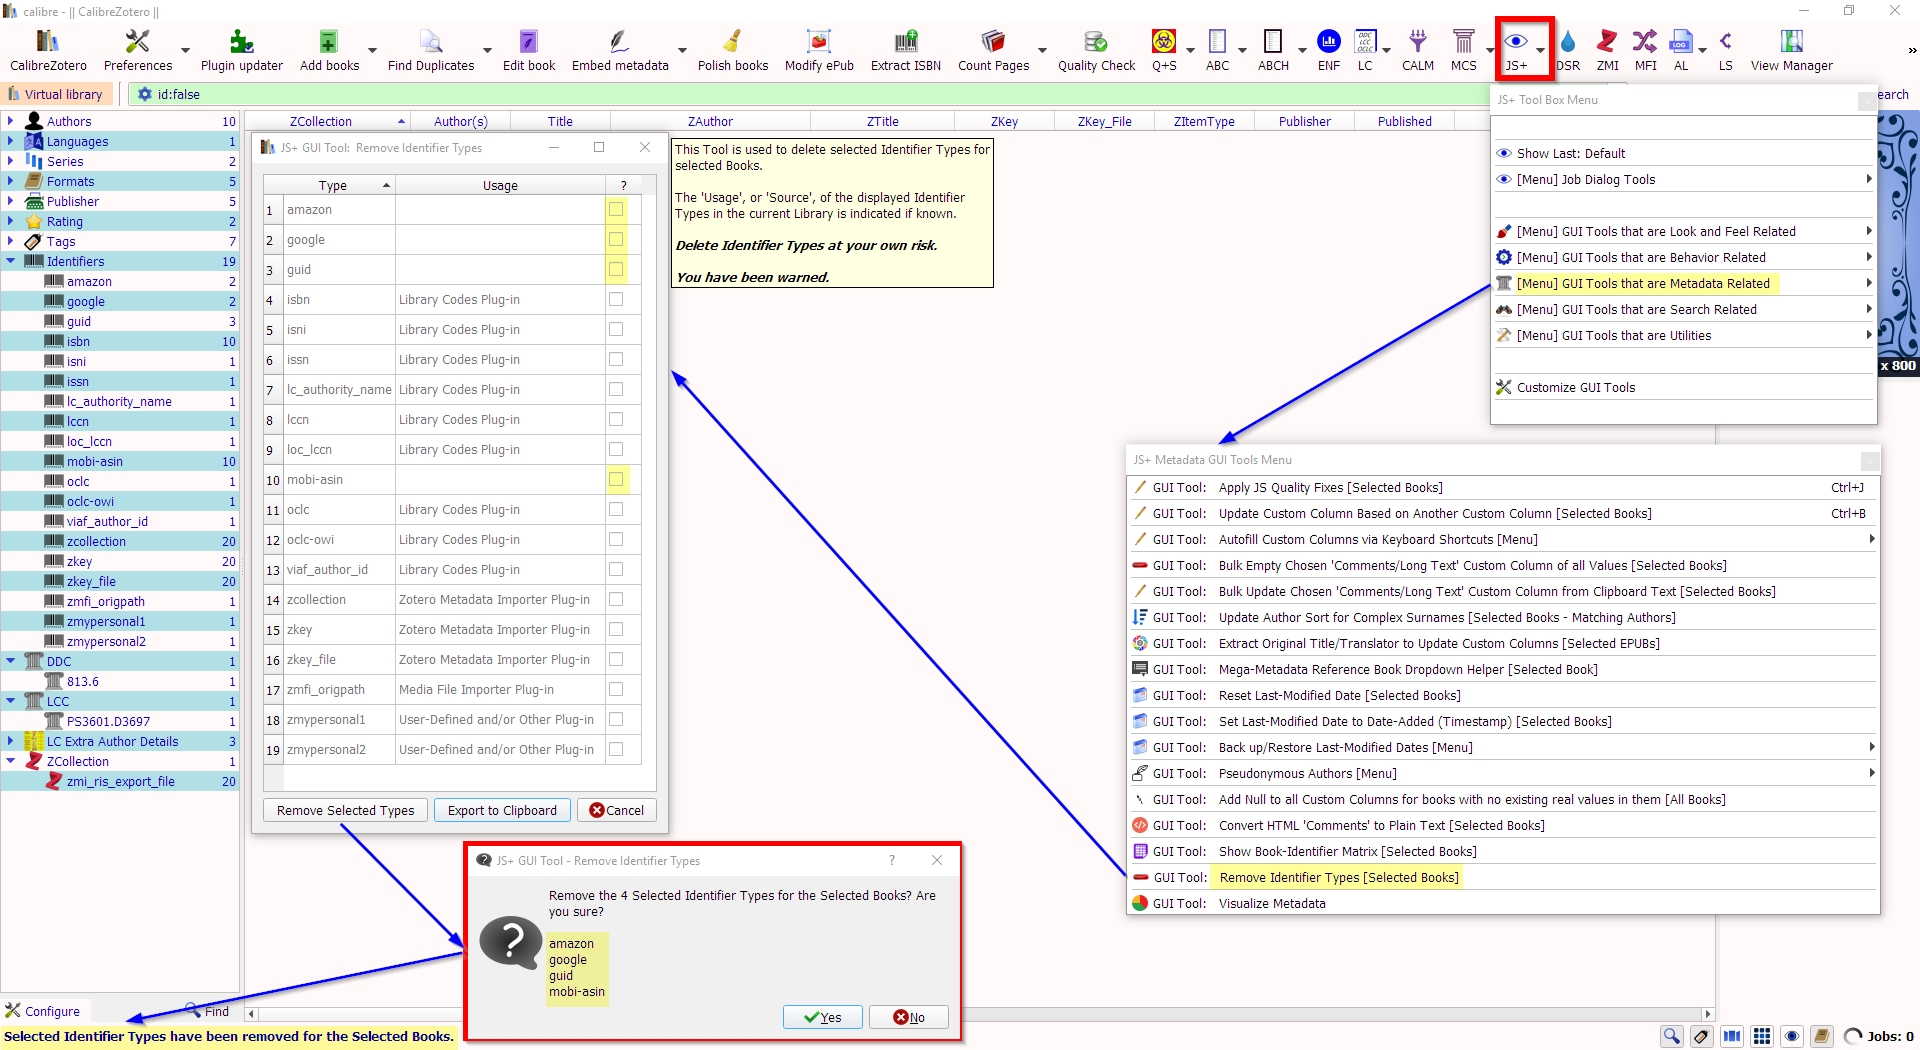Launch Plugin updater
This screenshot has width=1920, height=1050.
tap(242, 50)
